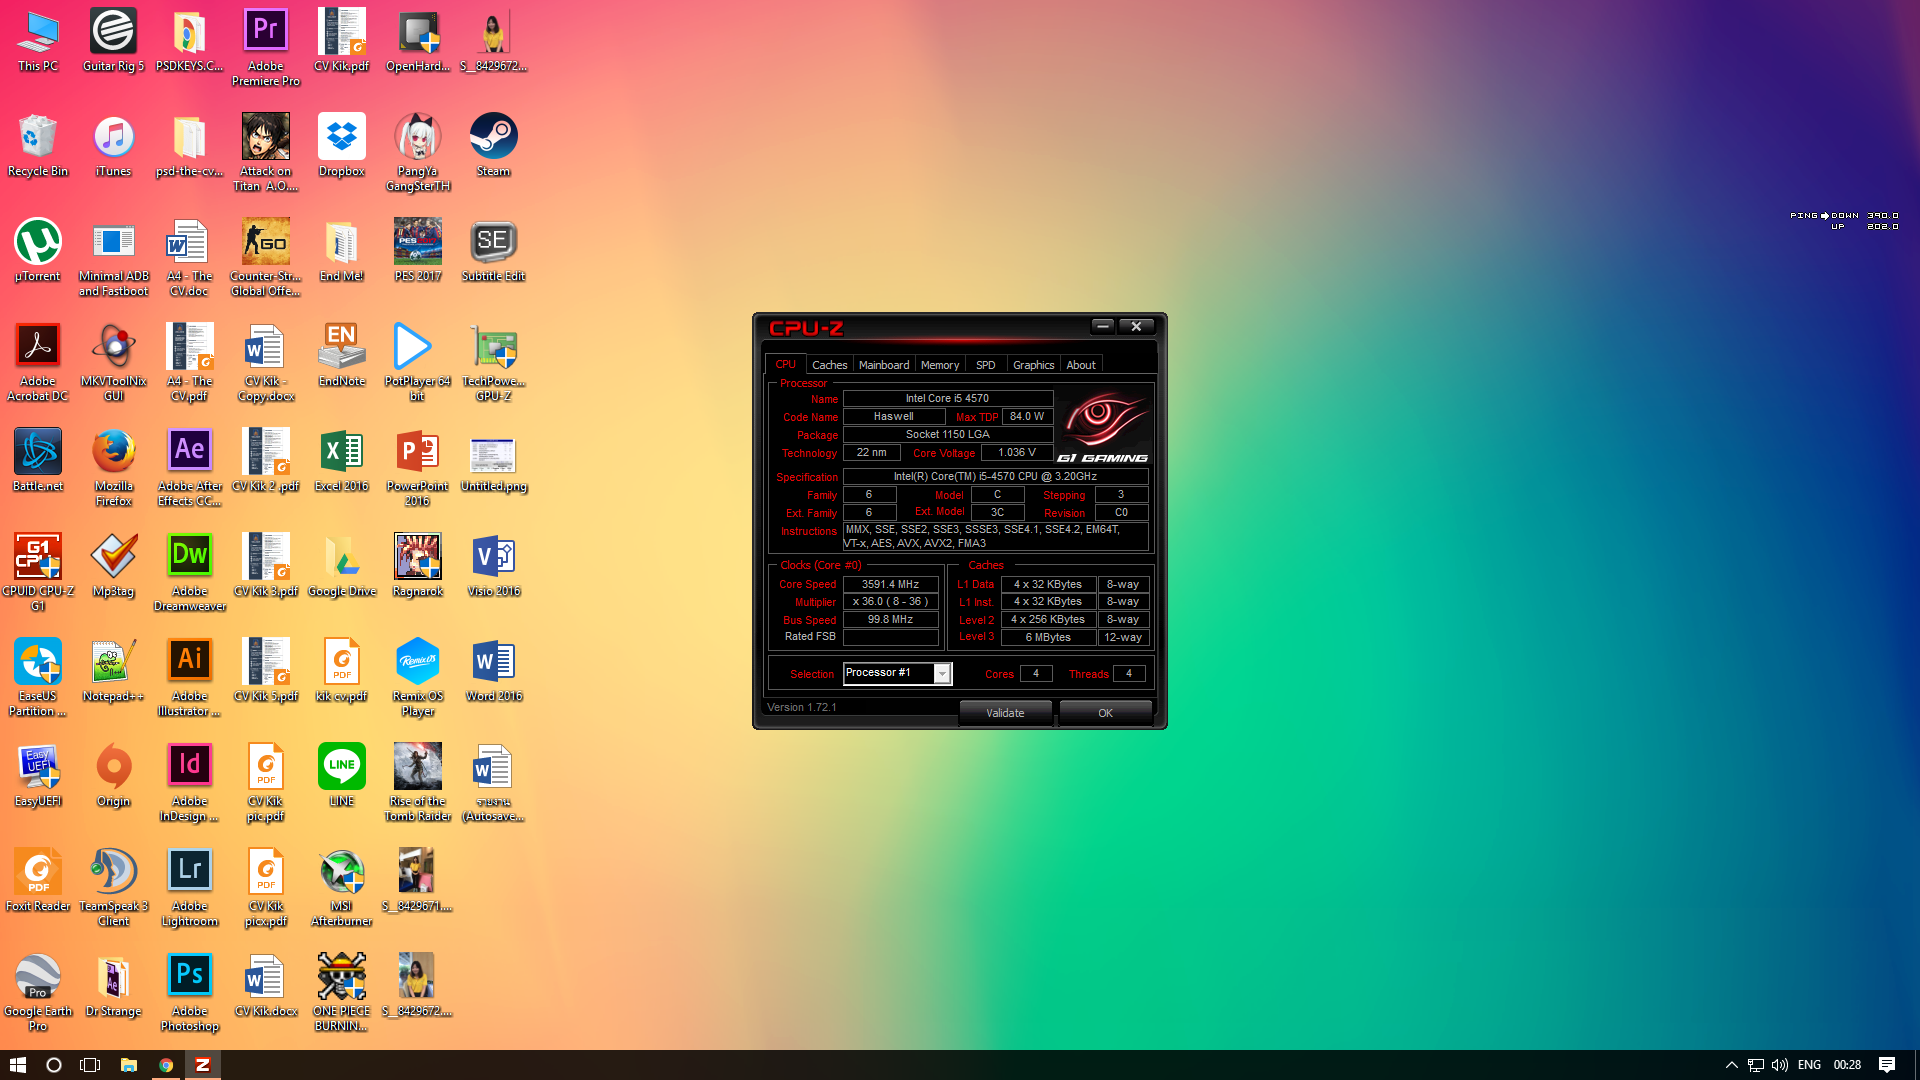The image size is (1920, 1080).
Task: Click CPU-Z icon in the taskbar
Action: point(203,1065)
